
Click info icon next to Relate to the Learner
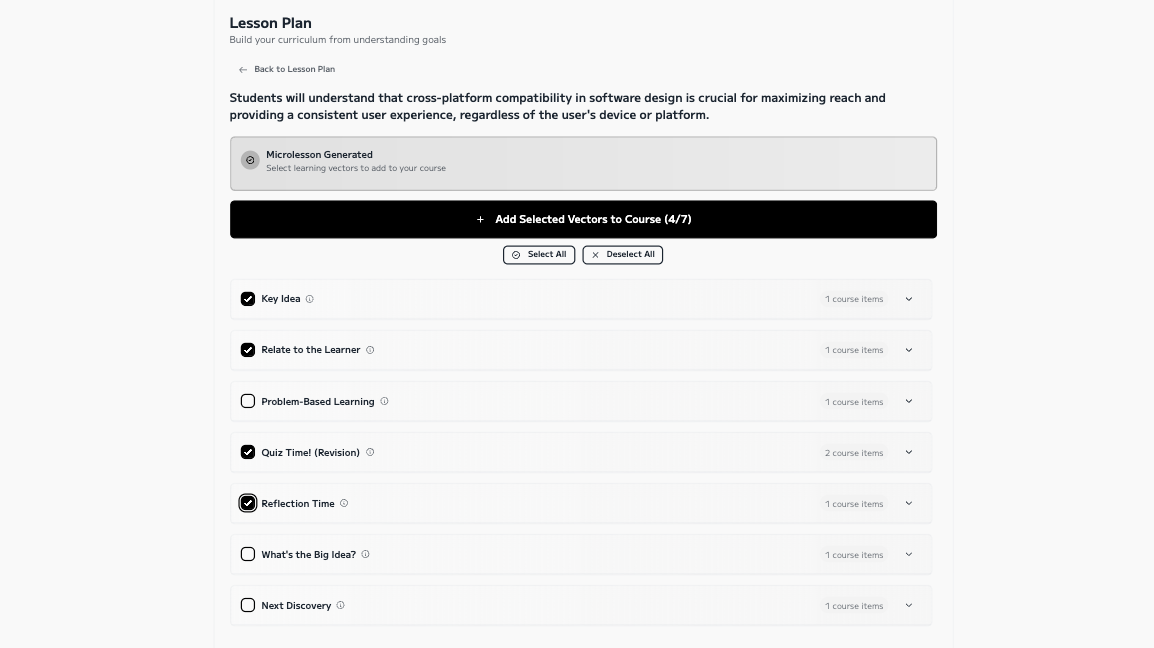click(370, 350)
